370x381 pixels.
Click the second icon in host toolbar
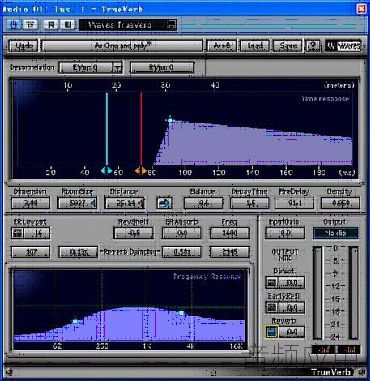(30, 25)
